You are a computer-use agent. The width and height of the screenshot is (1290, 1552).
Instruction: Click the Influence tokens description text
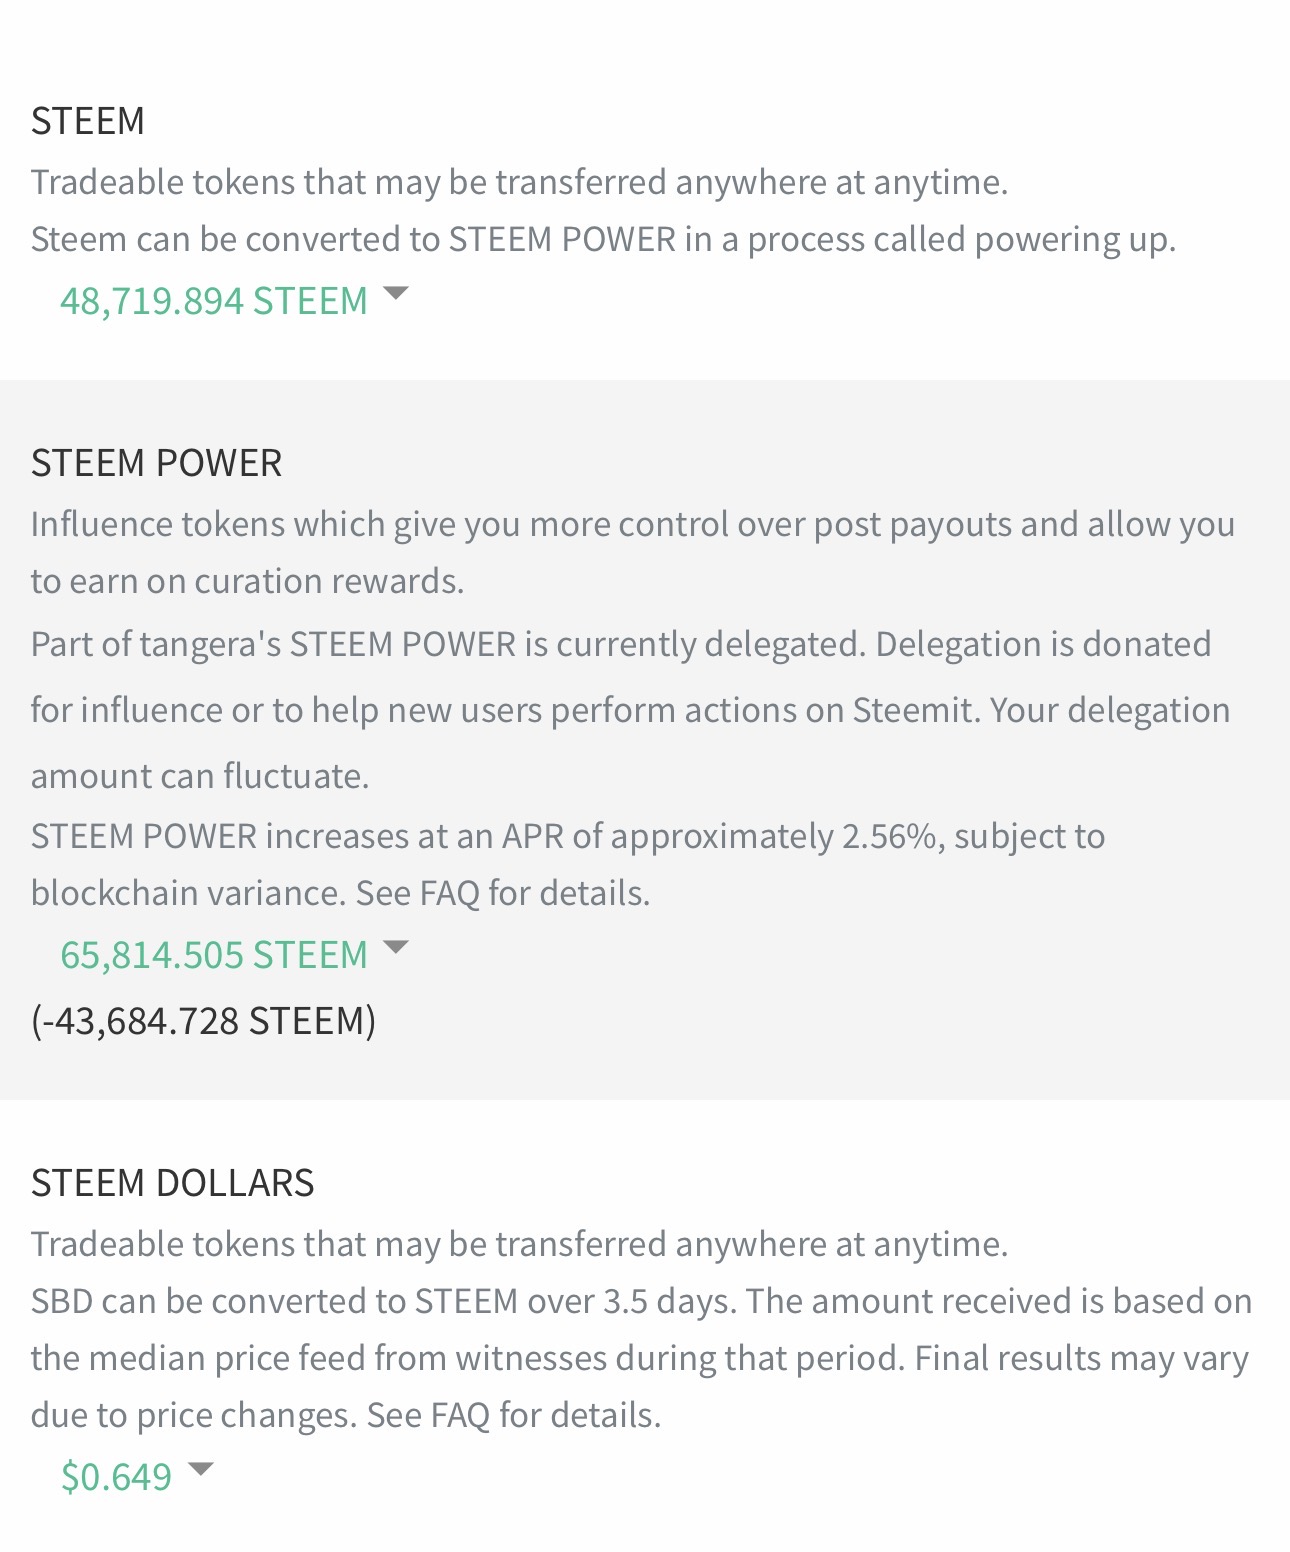(633, 552)
